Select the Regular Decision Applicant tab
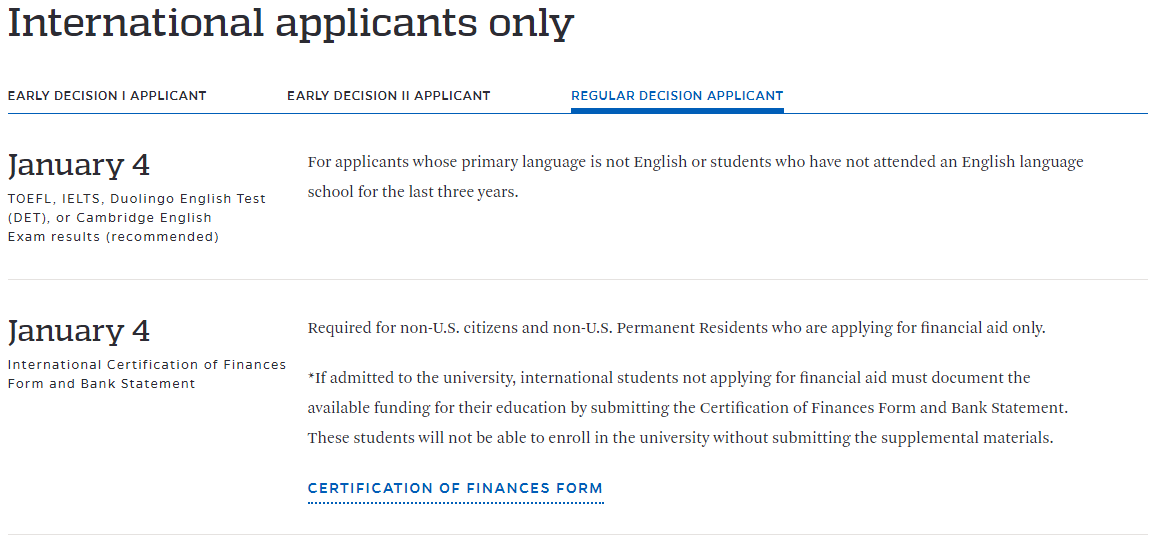This screenshot has width=1152, height=539. 677,96
